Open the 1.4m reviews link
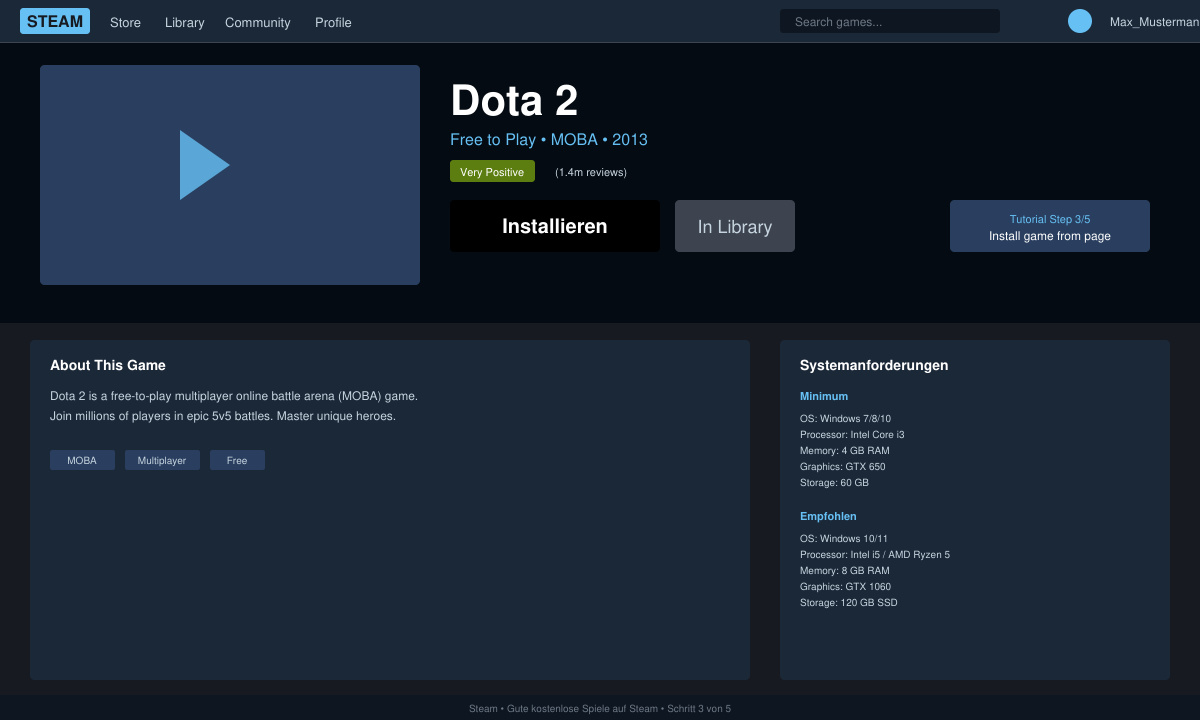Image resolution: width=1200 pixels, height=720 pixels. click(591, 172)
